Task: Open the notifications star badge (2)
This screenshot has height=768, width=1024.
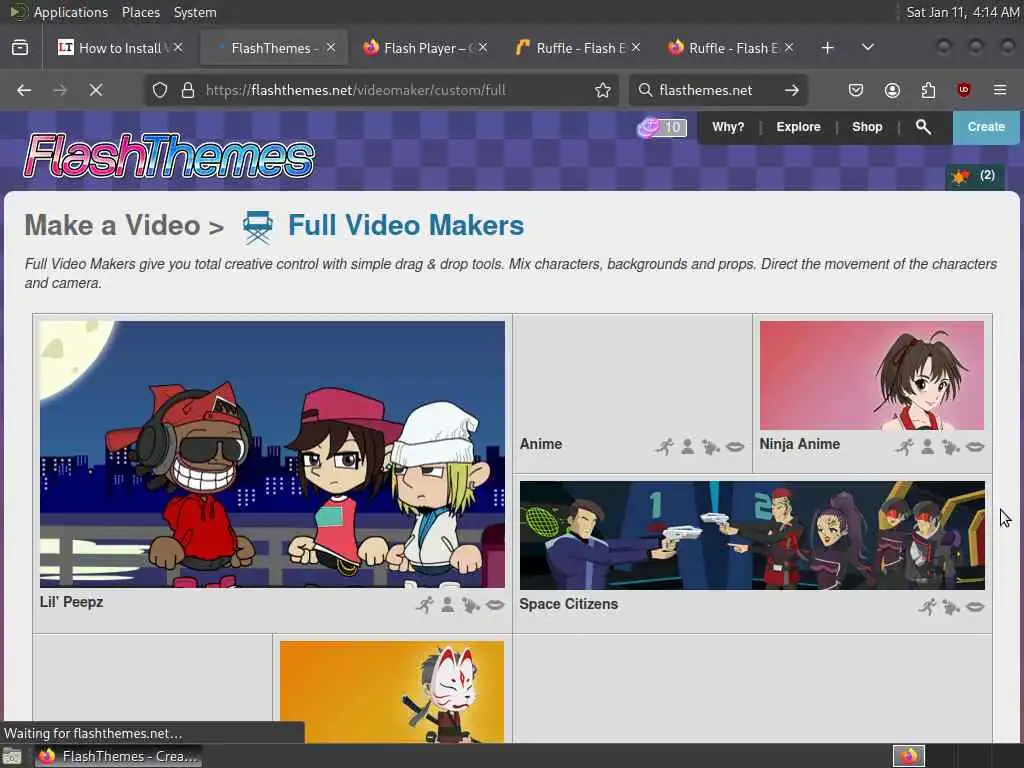Action: pos(974,176)
